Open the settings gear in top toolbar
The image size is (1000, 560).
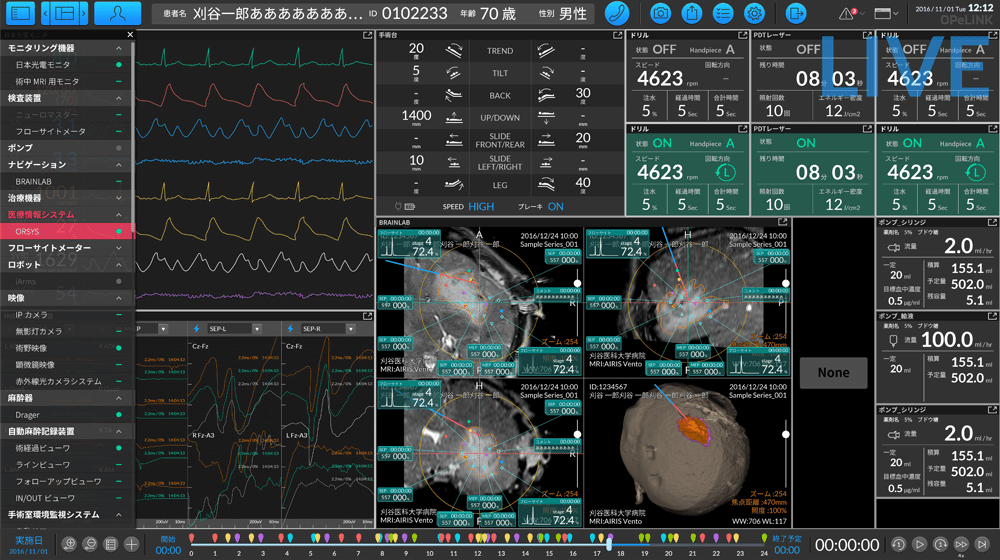tap(754, 13)
